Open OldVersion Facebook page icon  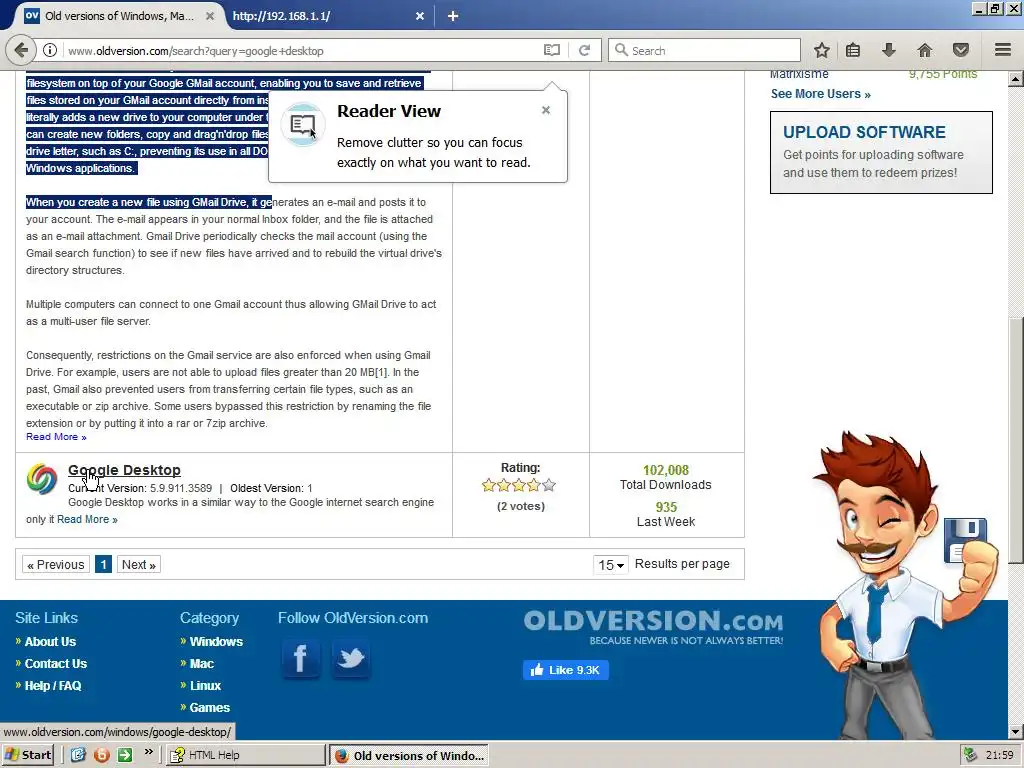click(x=301, y=658)
